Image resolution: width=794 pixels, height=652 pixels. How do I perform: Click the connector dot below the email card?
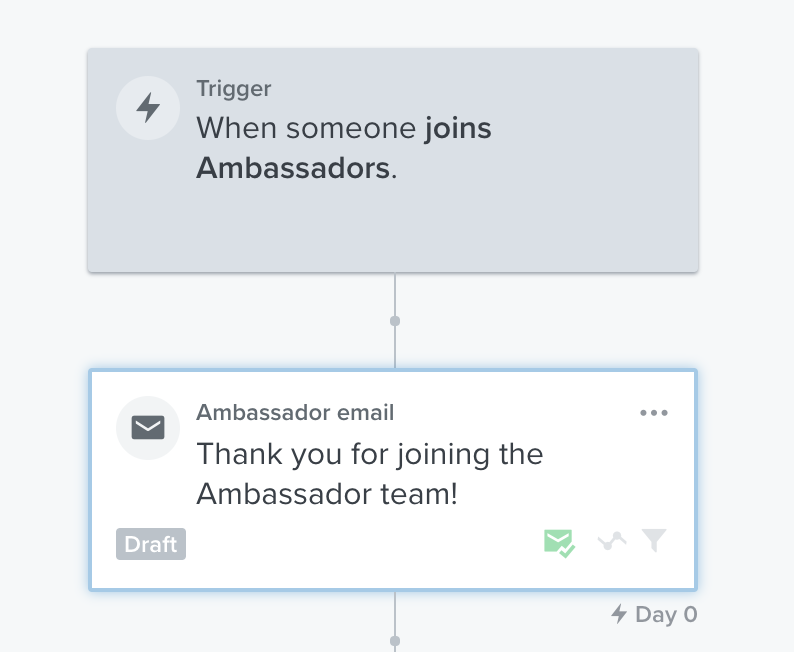point(395,641)
